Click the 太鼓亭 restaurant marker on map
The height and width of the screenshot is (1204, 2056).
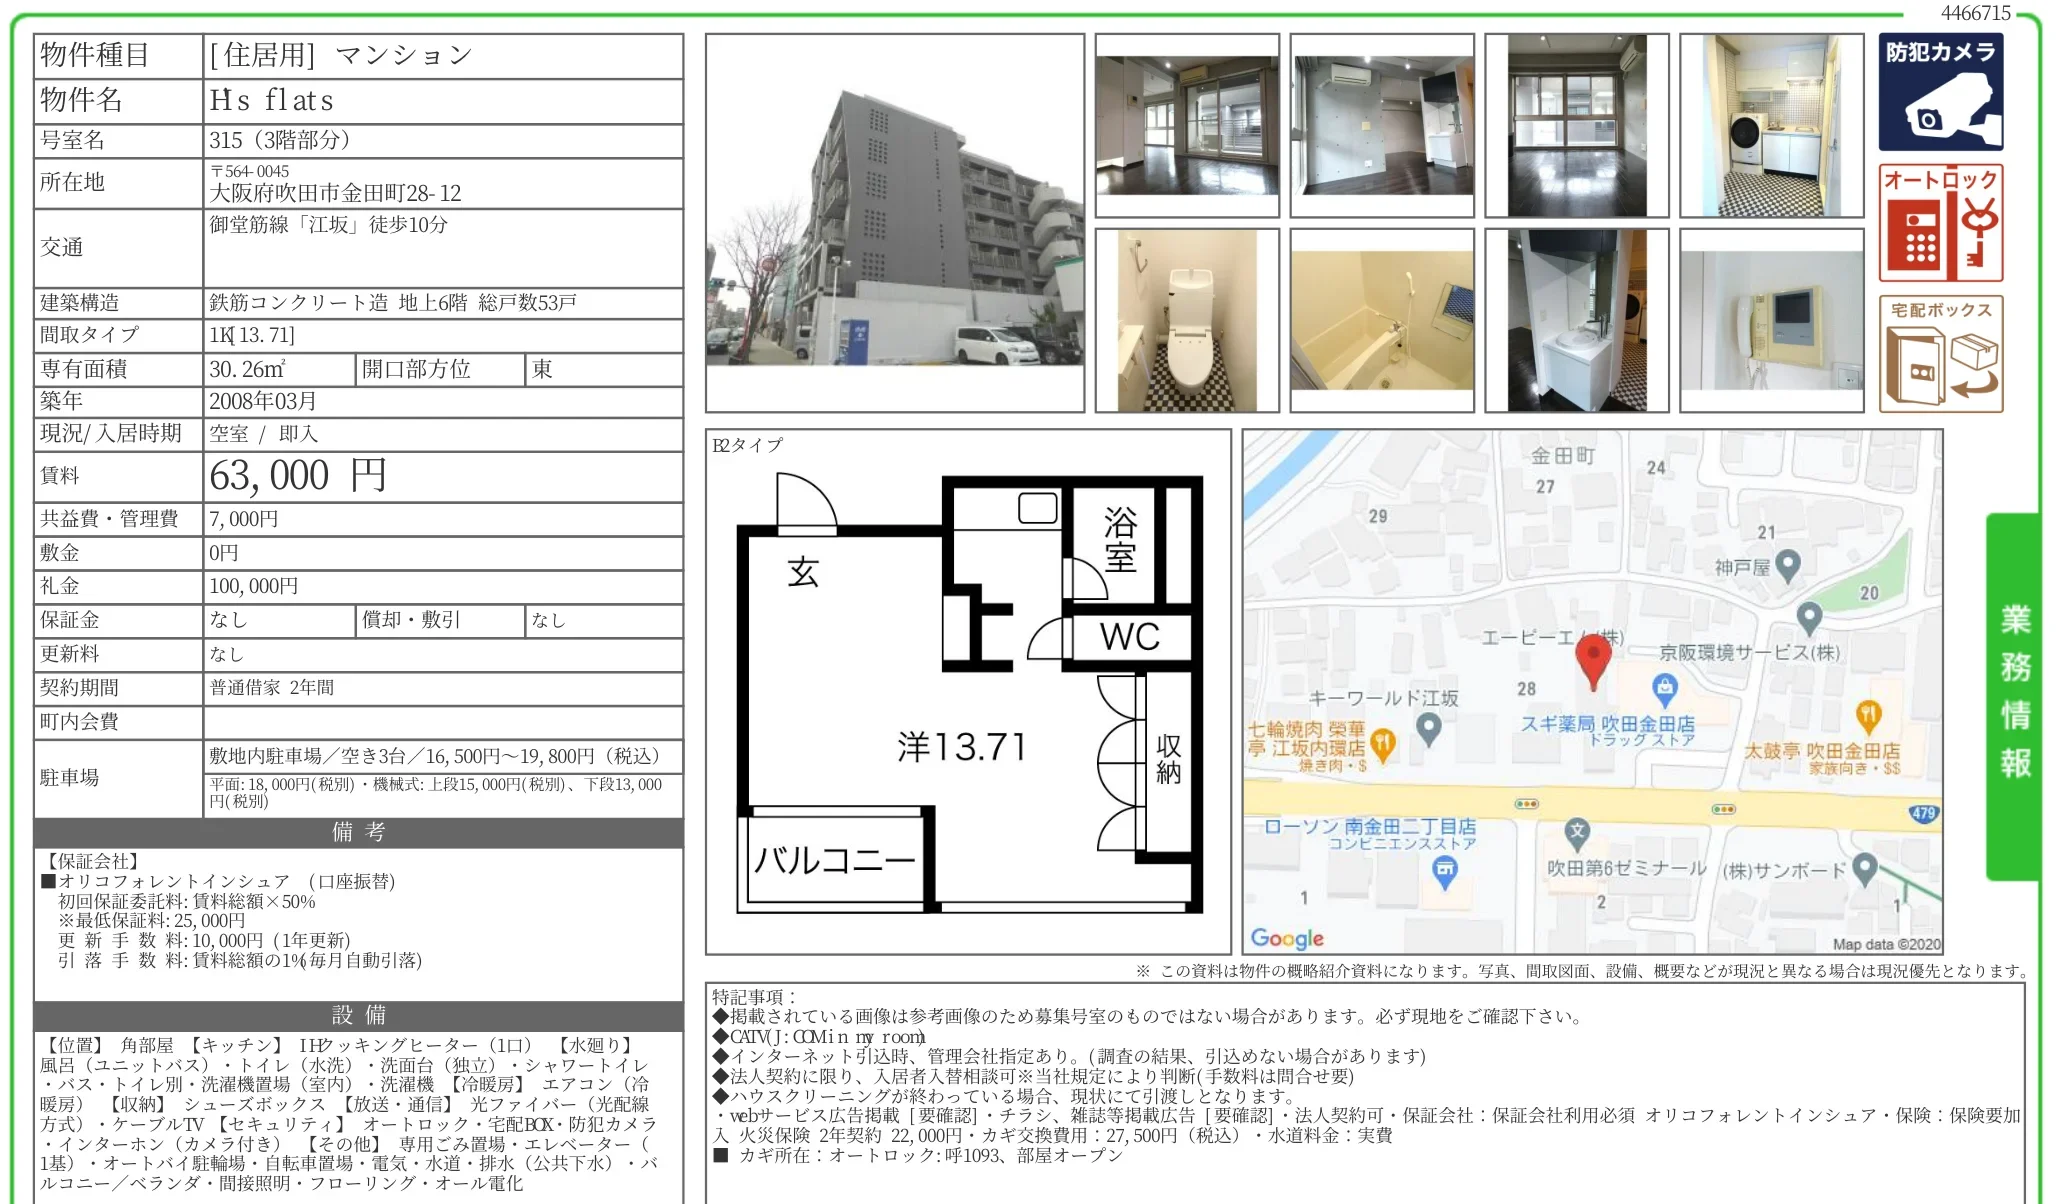click(x=1868, y=715)
